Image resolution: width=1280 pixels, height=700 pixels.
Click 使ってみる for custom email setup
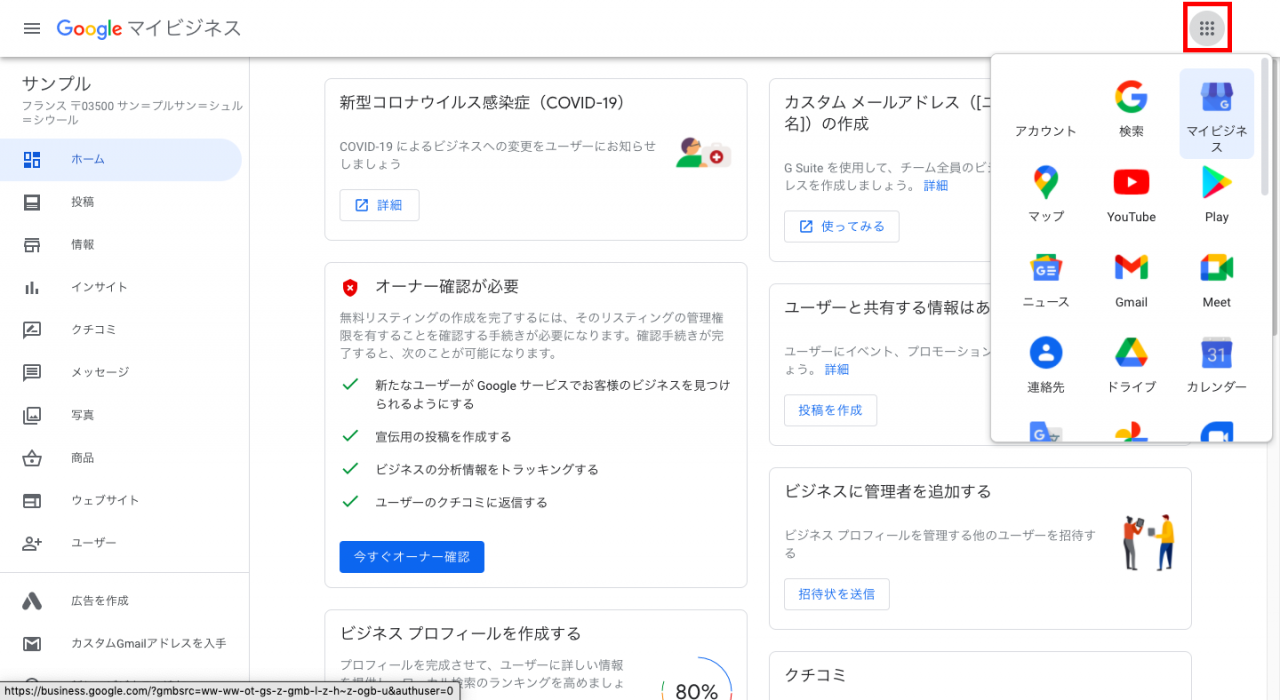point(841,226)
